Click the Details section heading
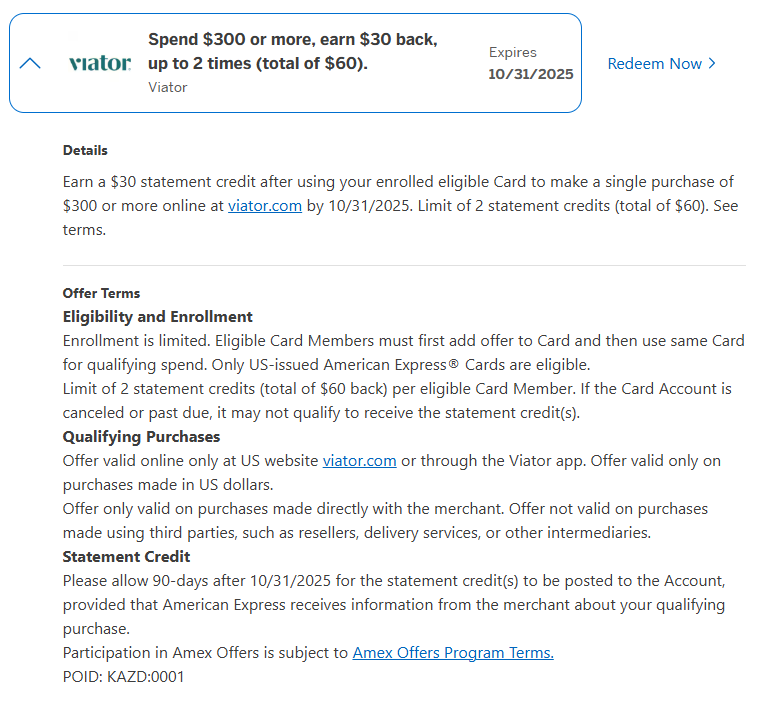Viewport: 759px width, 709px height. [85, 150]
